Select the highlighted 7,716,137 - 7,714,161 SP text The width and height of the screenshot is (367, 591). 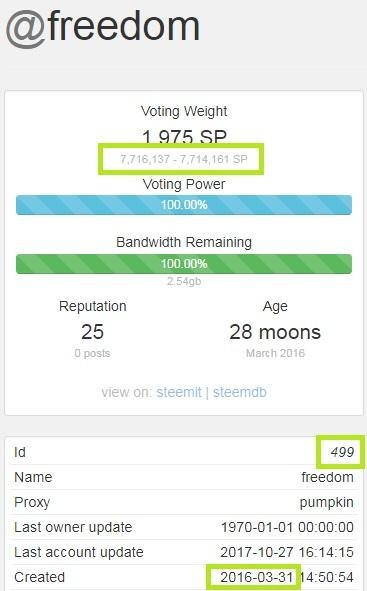[184, 159]
